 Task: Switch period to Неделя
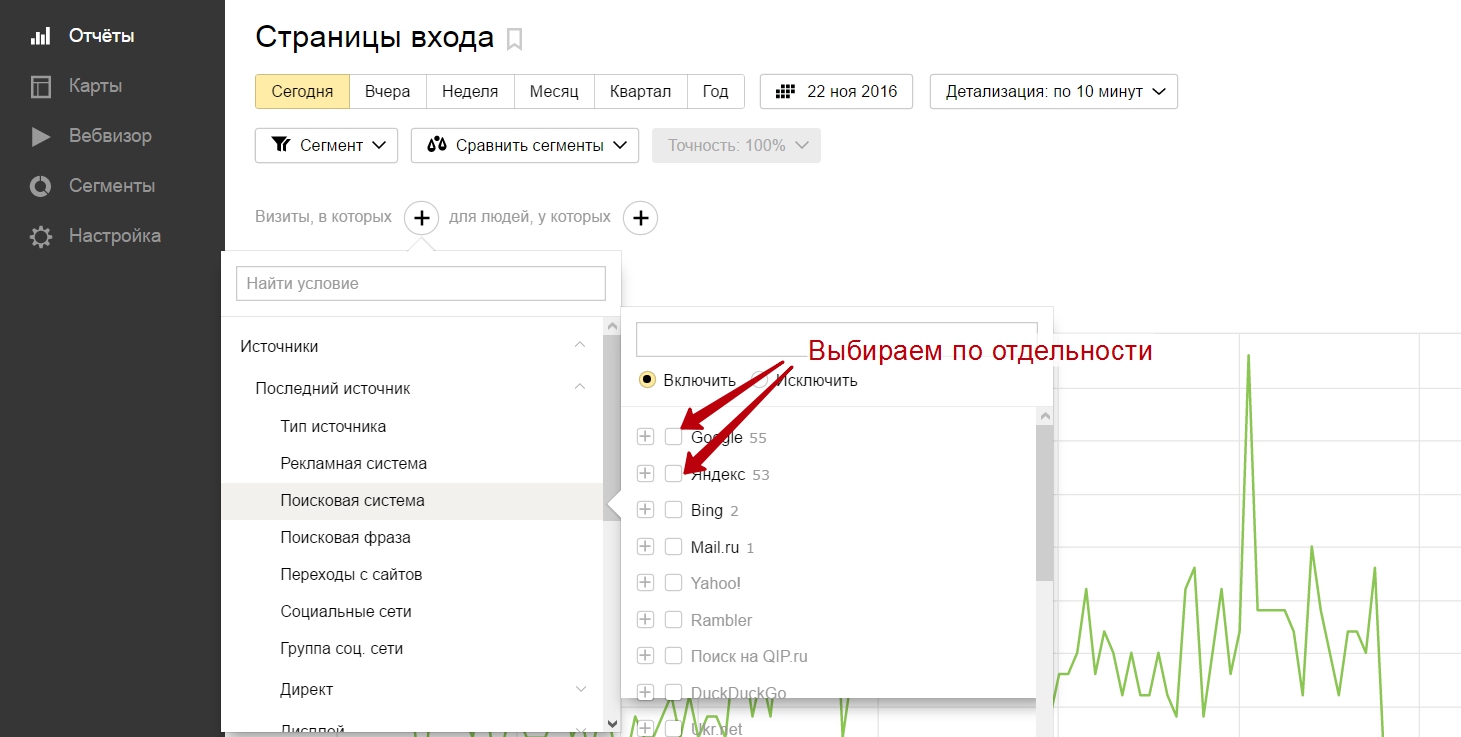coord(470,91)
